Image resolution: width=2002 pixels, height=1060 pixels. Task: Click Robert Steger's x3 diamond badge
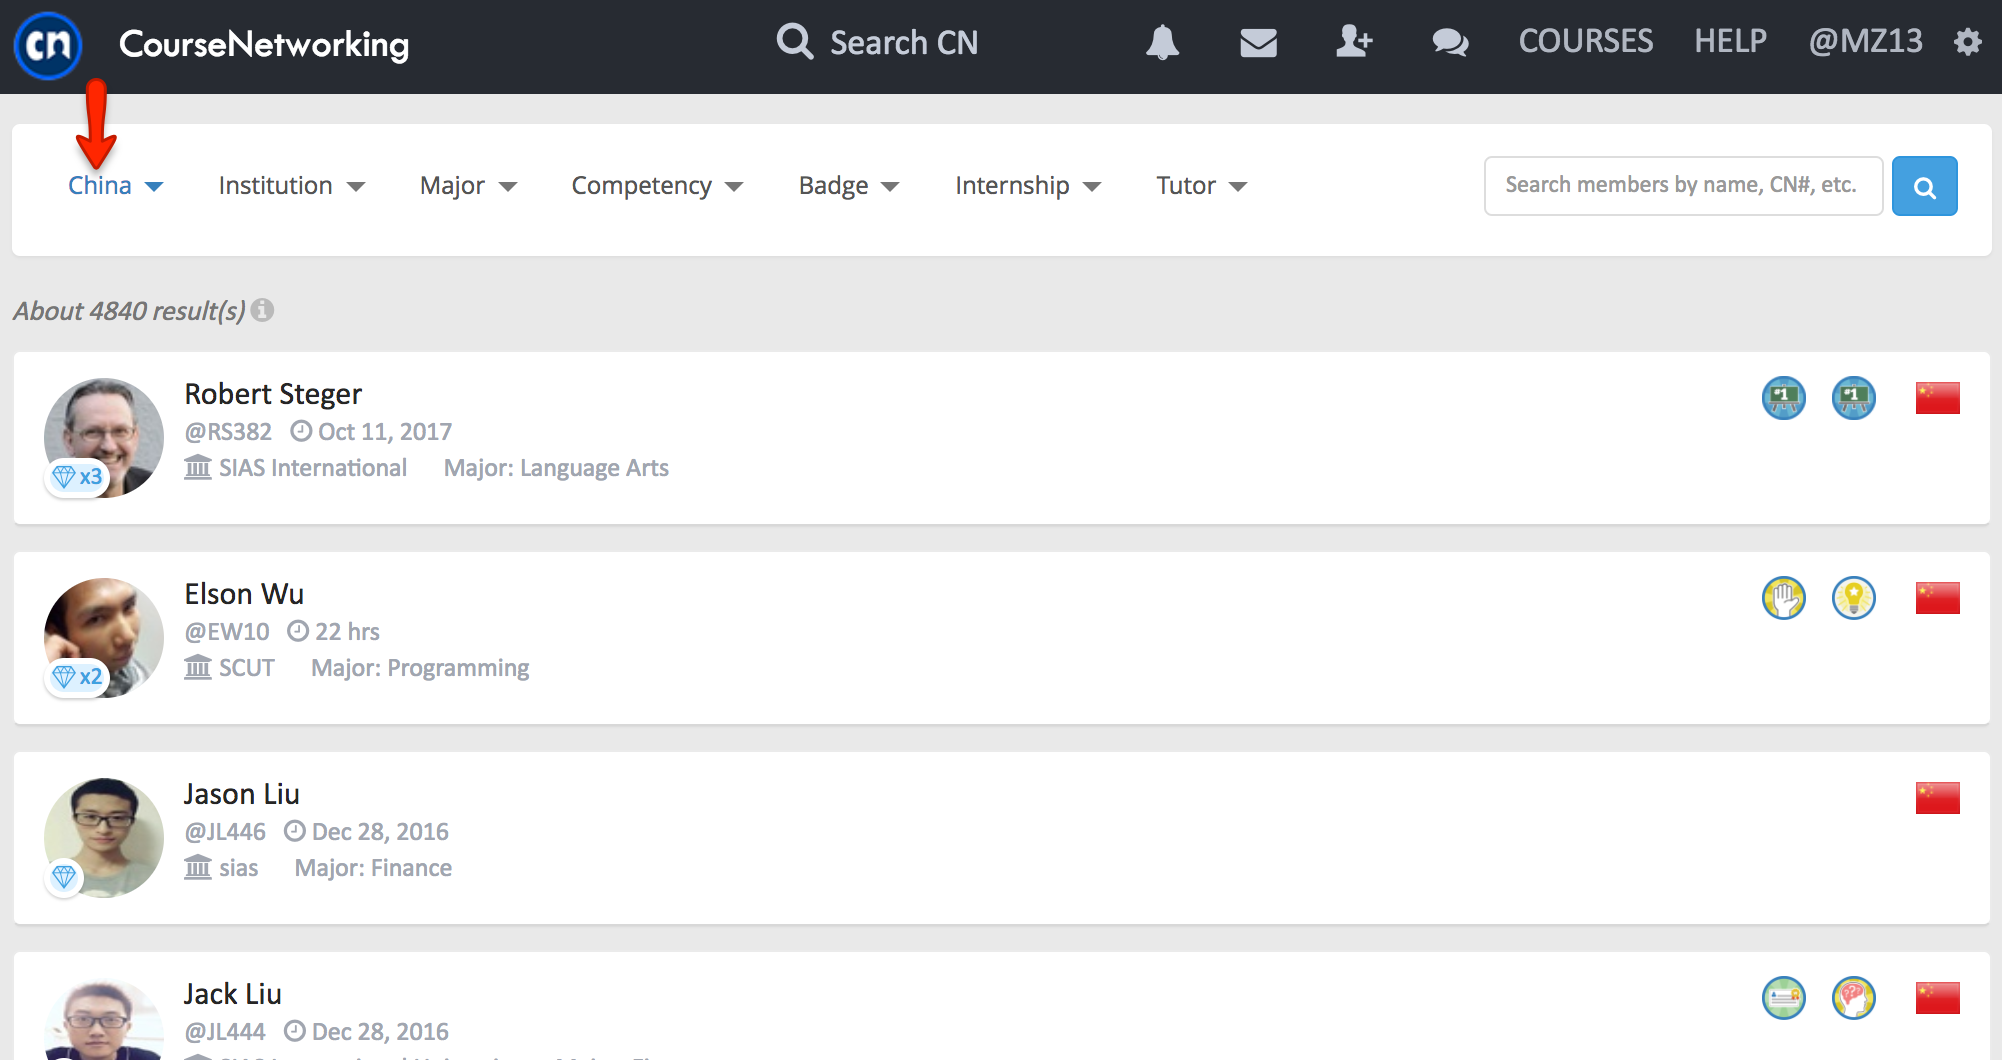[77, 477]
